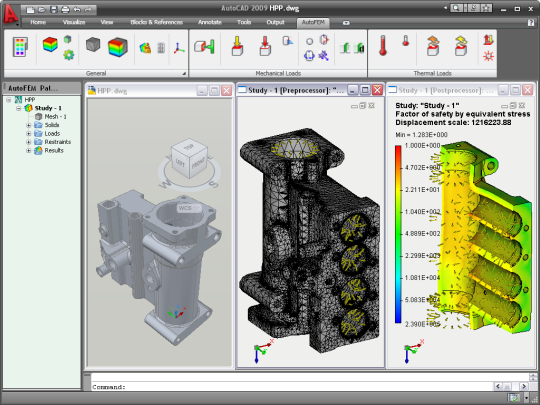
Task: Open the Home ribbon tab
Action: coord(38,22)
